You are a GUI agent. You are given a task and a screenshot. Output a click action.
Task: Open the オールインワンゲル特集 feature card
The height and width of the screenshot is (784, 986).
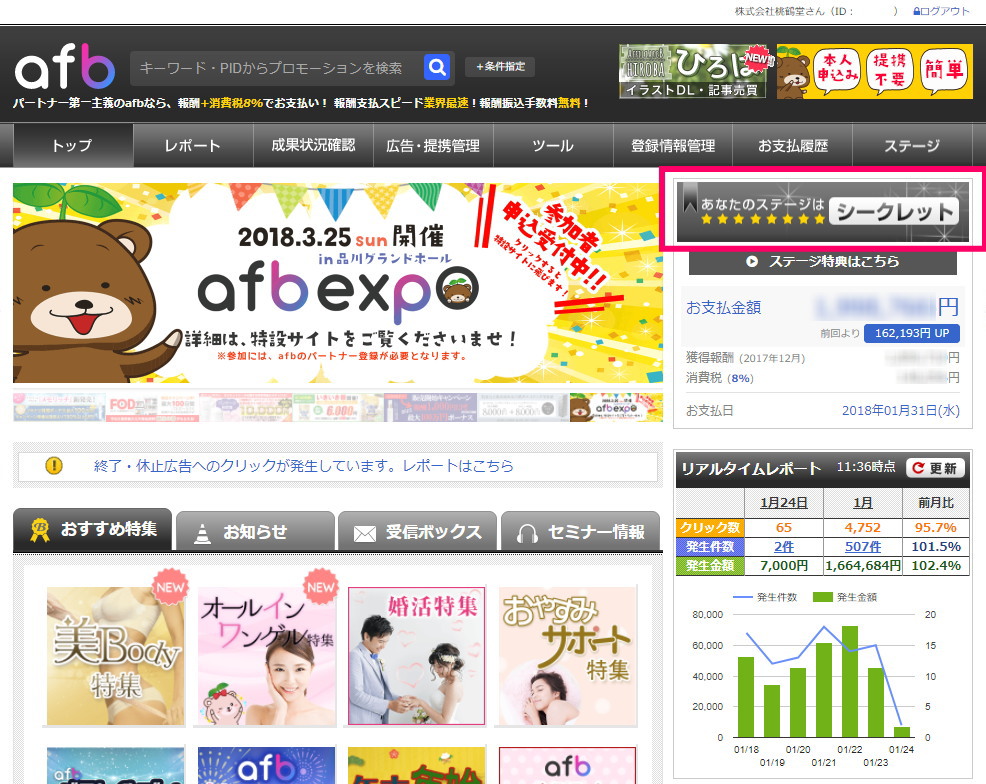(x=267, y=656)
